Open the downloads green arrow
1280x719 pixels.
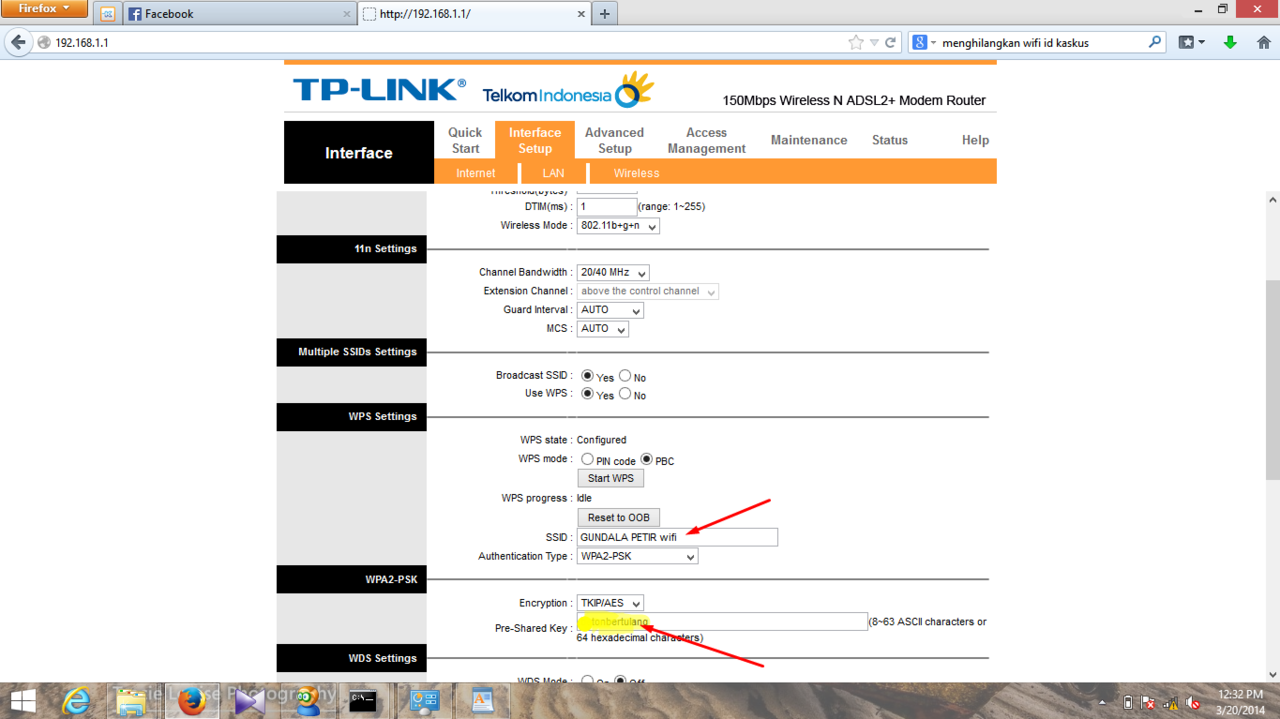point(1230,43)
